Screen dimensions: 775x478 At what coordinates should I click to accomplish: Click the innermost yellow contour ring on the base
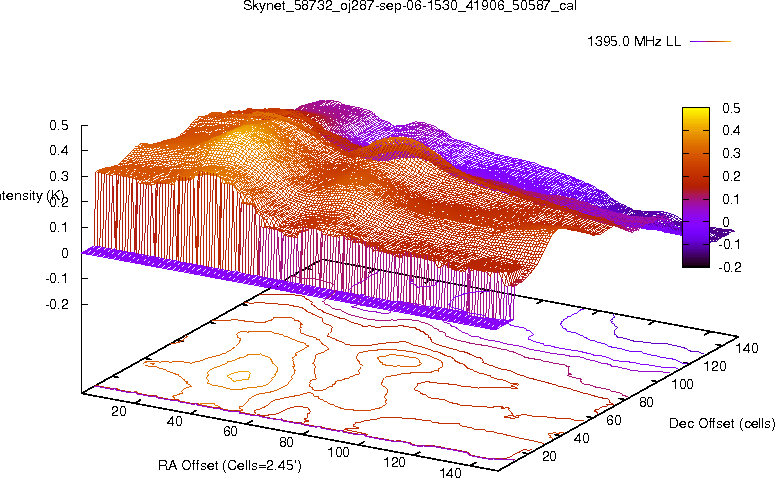click(239, 376)
